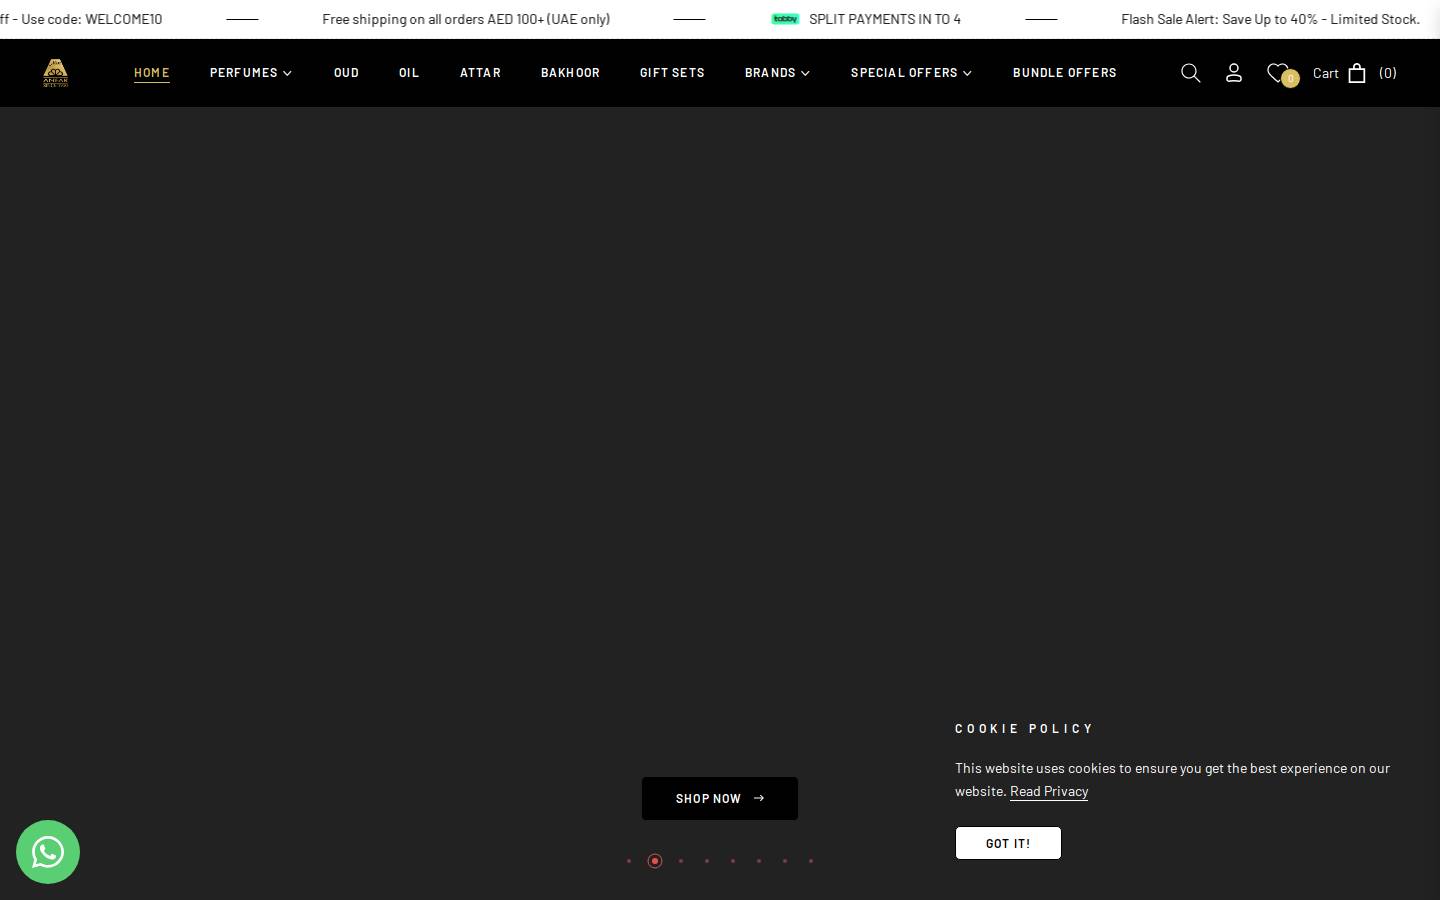This screenshot has height=900, width=1440.
Task: Open the Gift Sets menu item
Action: click(672, 72)
